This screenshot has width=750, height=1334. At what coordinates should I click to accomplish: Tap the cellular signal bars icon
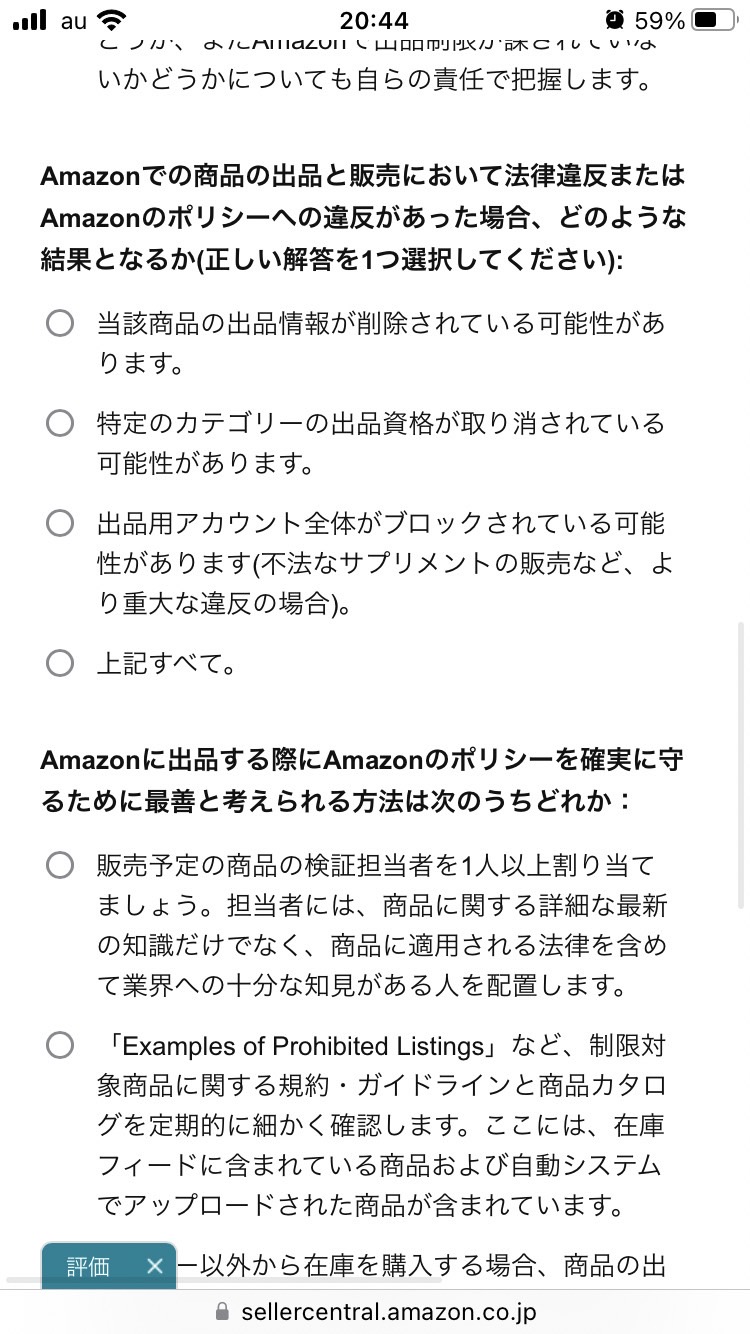30,21
